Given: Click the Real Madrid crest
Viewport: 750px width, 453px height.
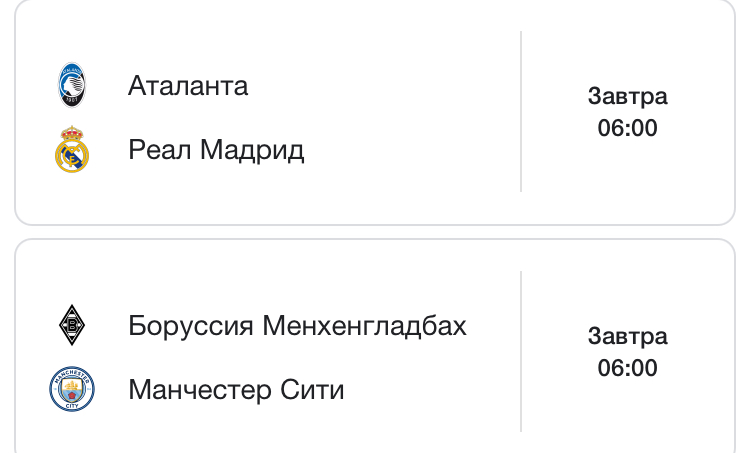Looking at the screenshot, I should 72,150.
